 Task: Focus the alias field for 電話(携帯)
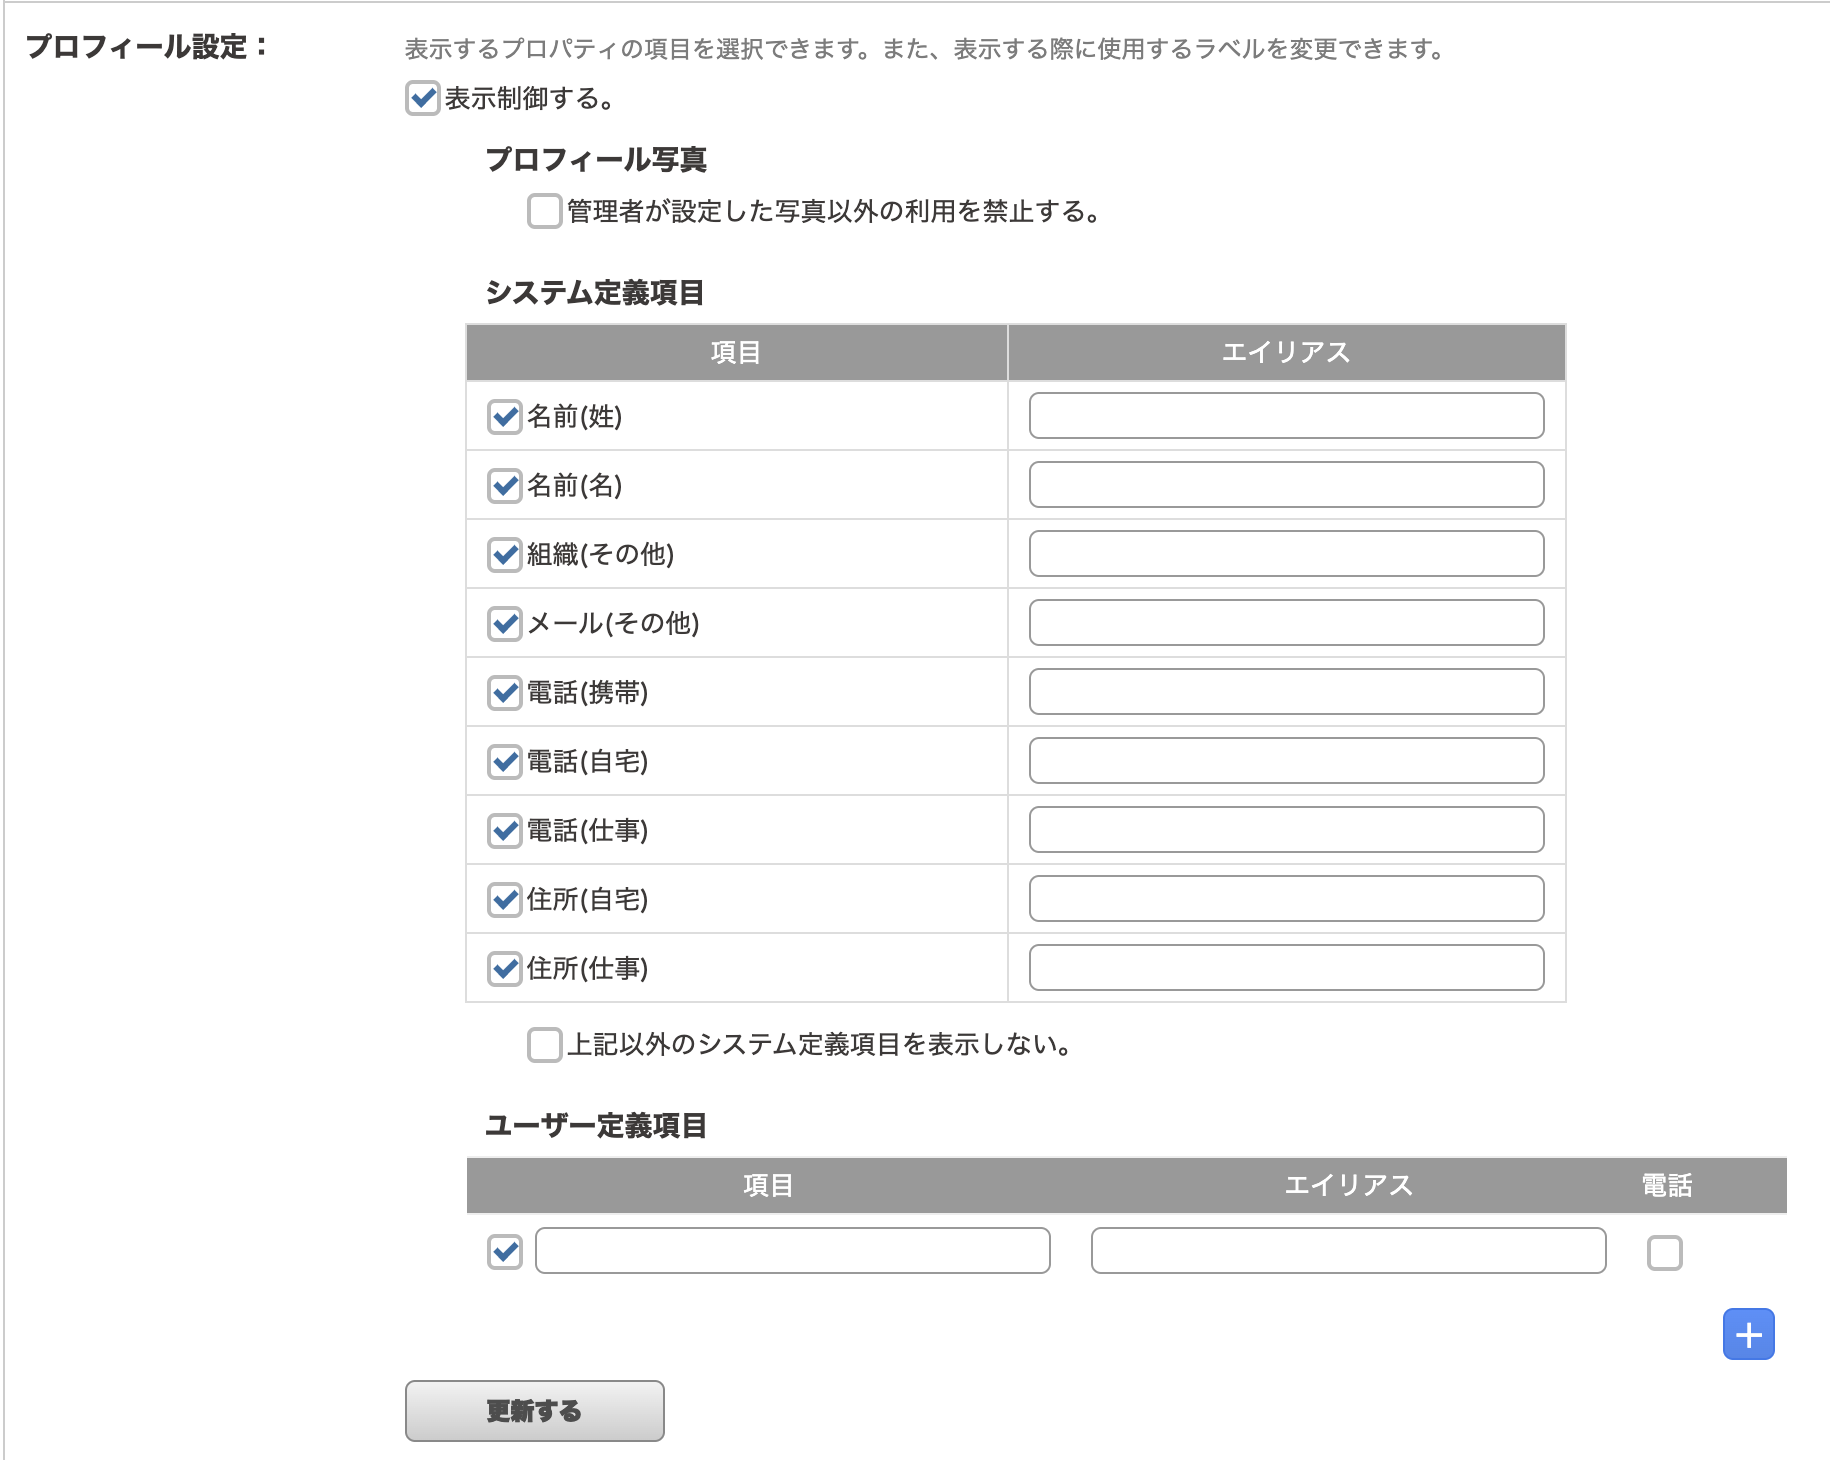(1287, 692)
